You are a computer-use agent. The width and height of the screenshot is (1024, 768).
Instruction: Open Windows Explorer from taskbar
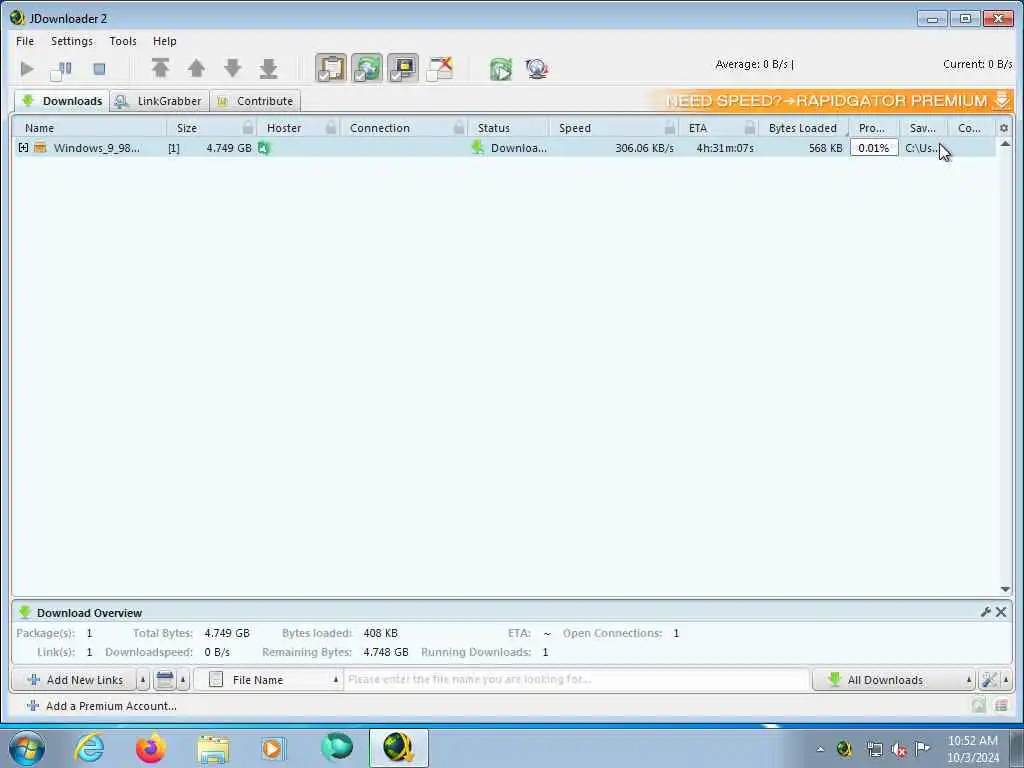click(x=214, y=749)
